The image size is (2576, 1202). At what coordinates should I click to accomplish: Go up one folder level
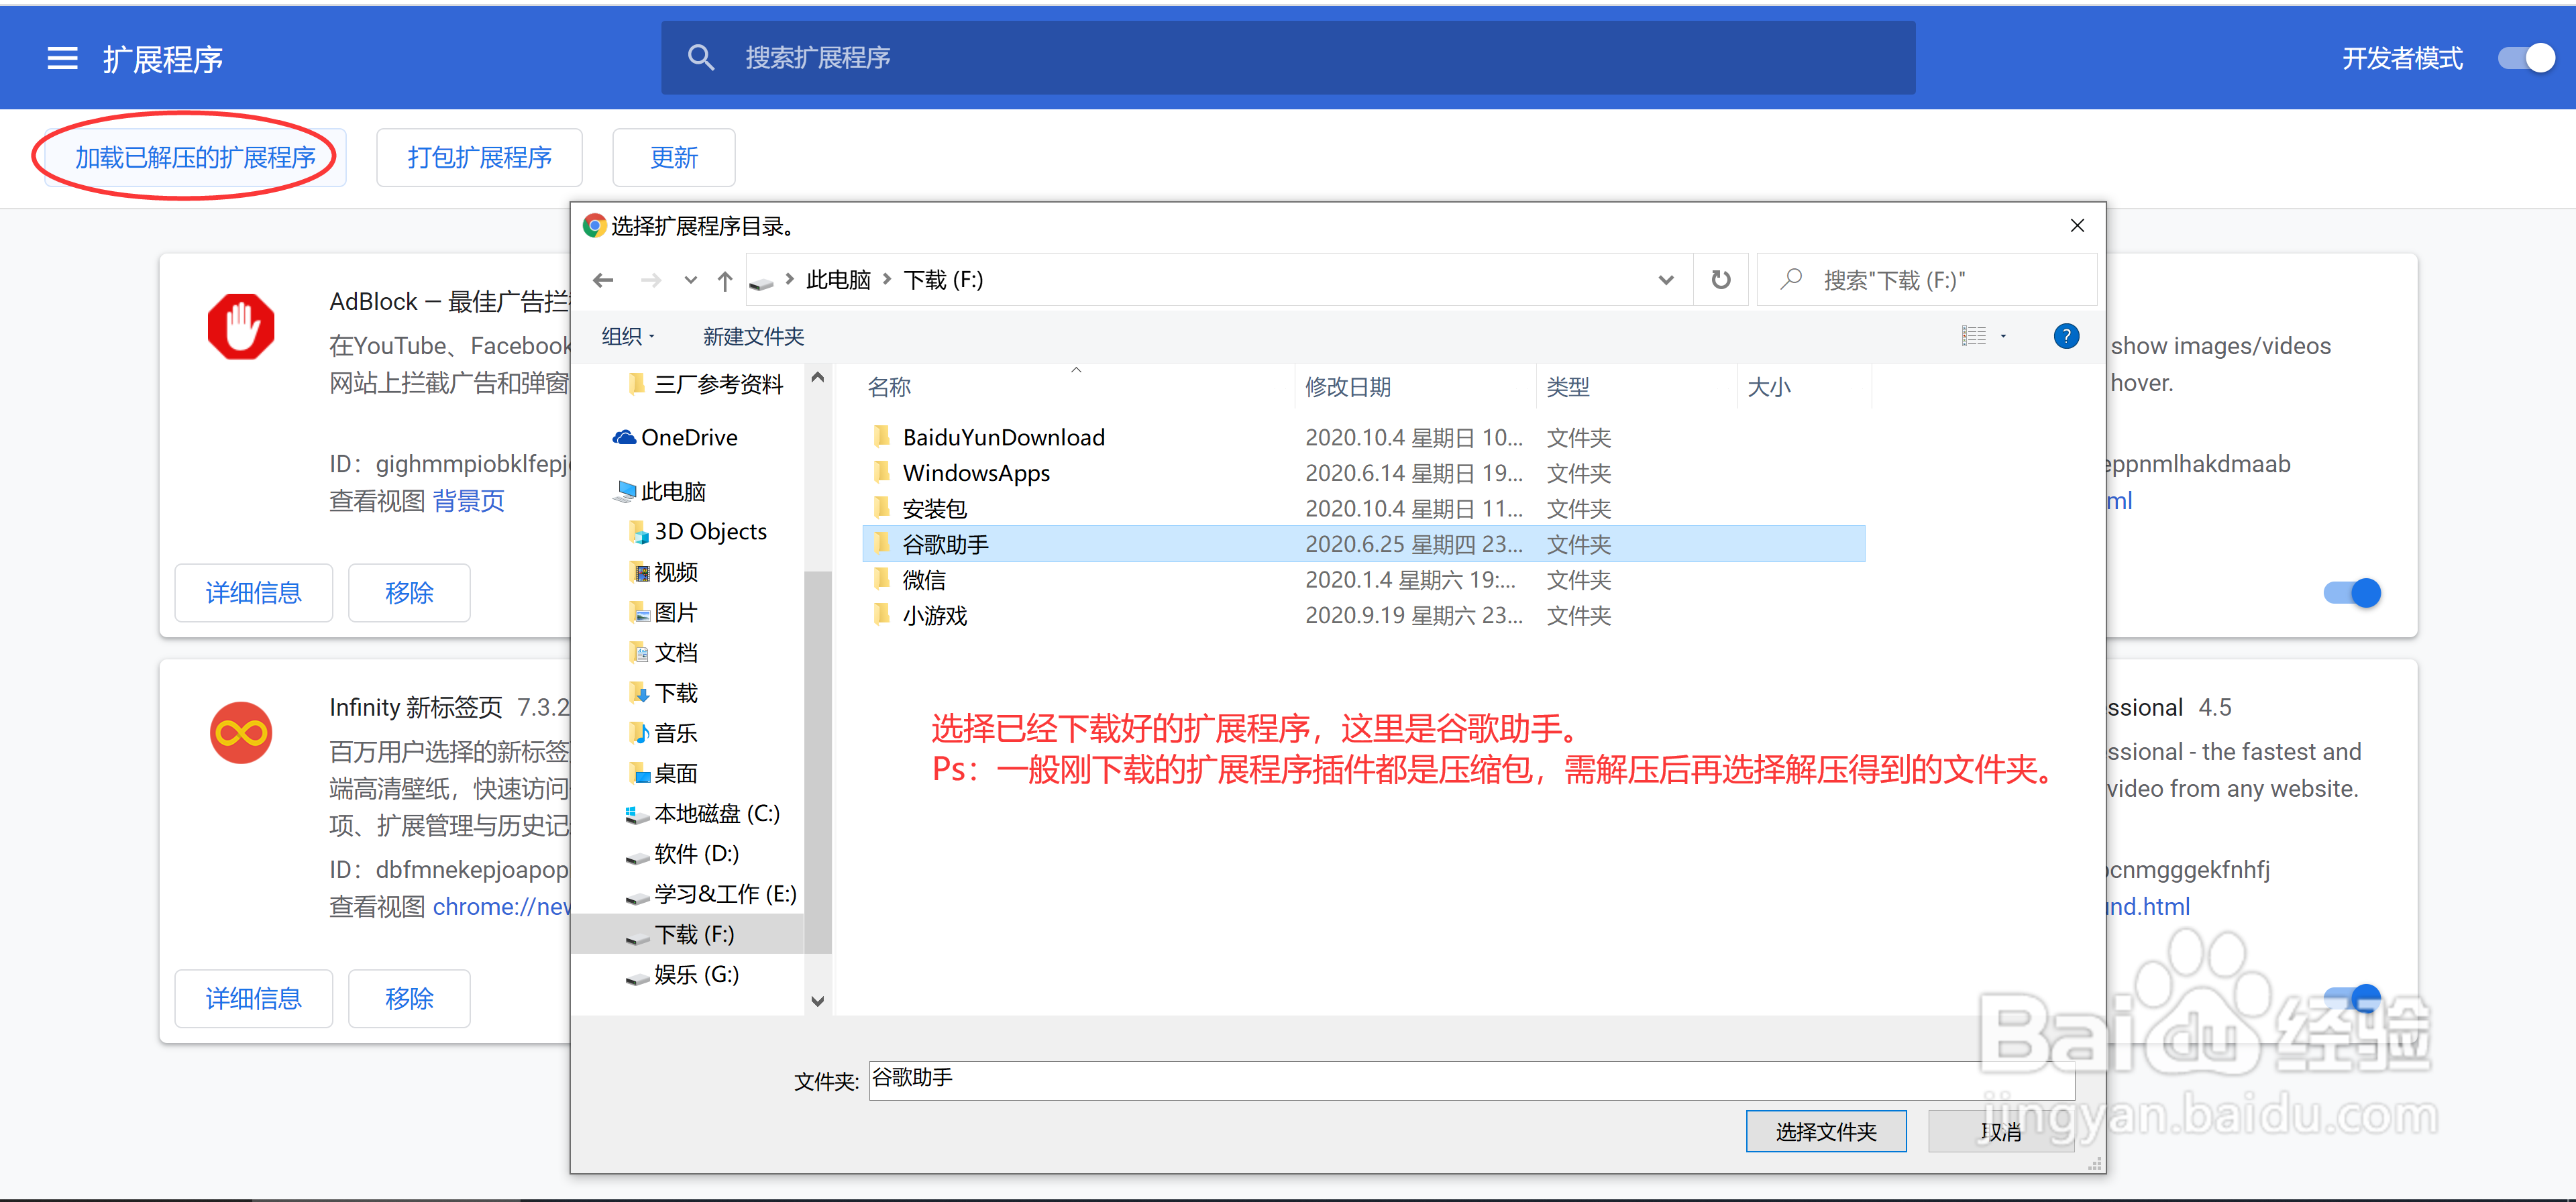[725, 280]
